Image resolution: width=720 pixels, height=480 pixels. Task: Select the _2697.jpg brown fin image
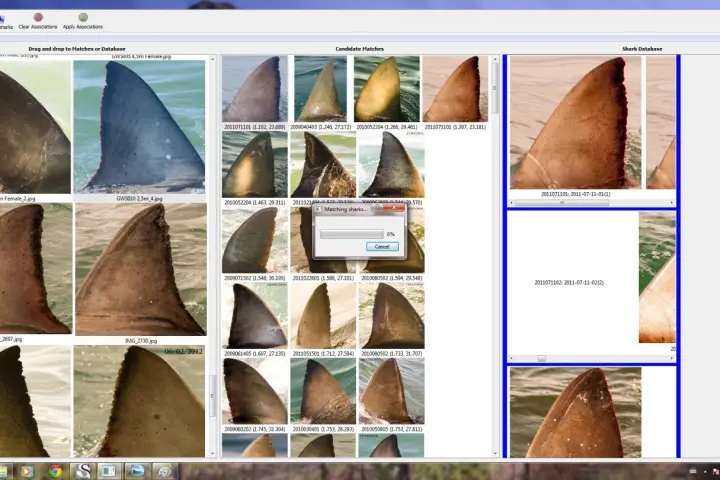pyautogui.click(x=36, y=269)
